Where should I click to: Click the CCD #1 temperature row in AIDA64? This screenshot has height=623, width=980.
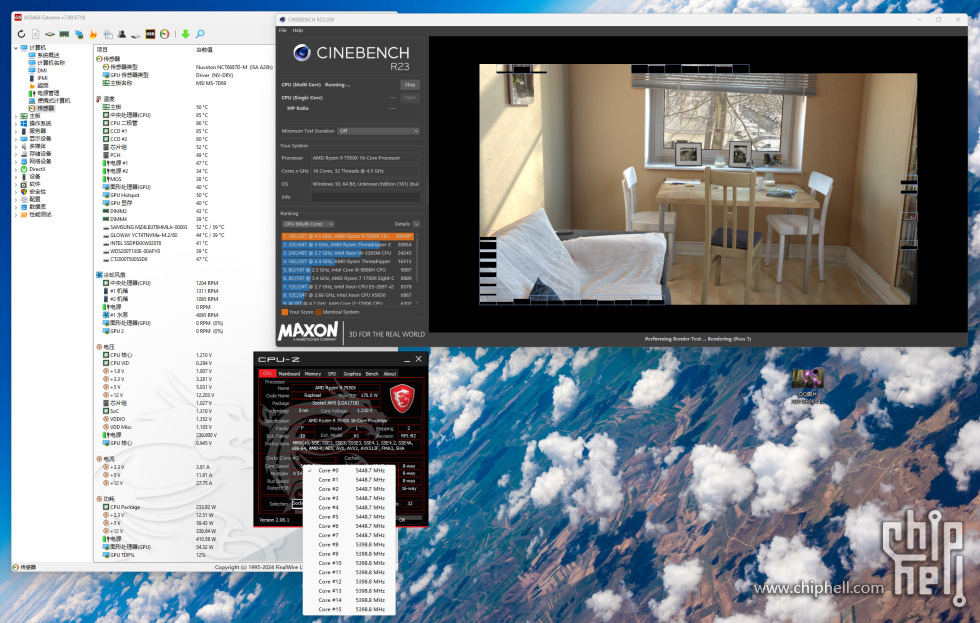click(156, 131)
